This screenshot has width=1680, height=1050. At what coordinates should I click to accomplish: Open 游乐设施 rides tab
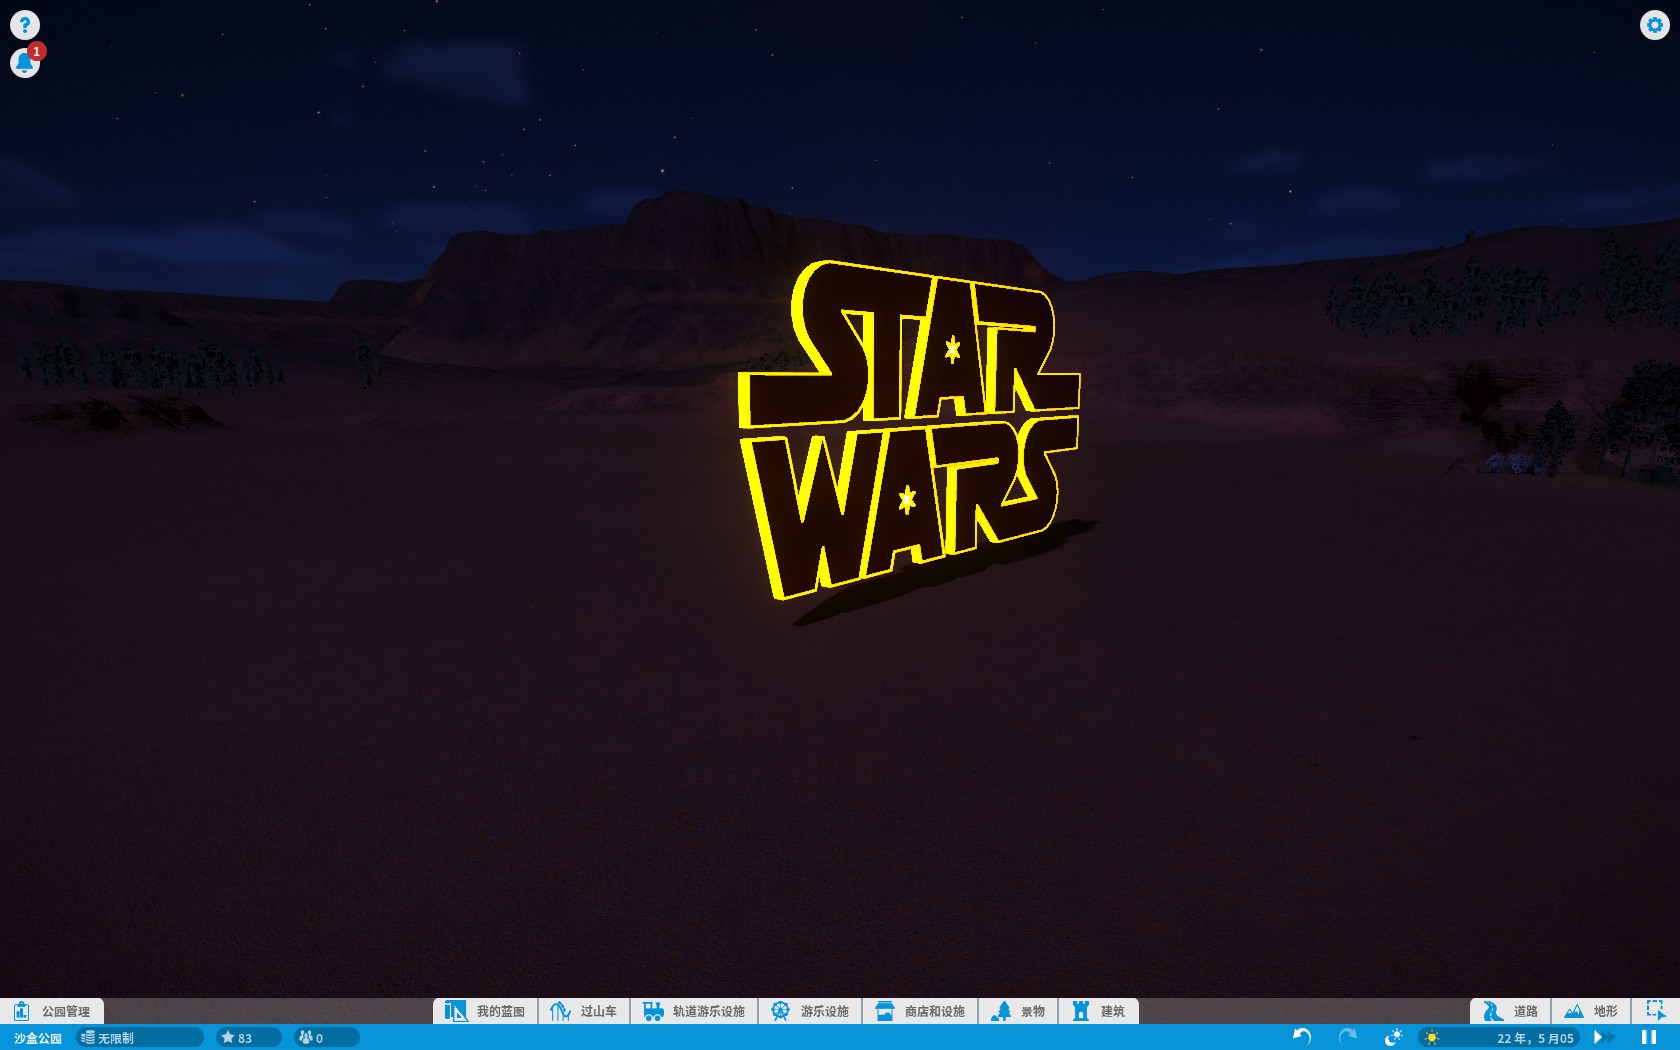click(810, 1011)
